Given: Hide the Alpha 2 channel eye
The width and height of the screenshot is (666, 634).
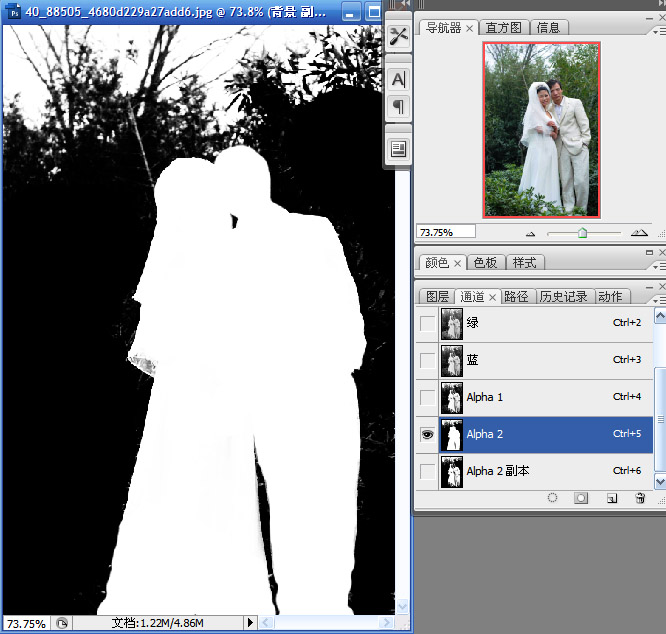Looking at the screenshot, I should pyautogui.click(x=427, y=434).
